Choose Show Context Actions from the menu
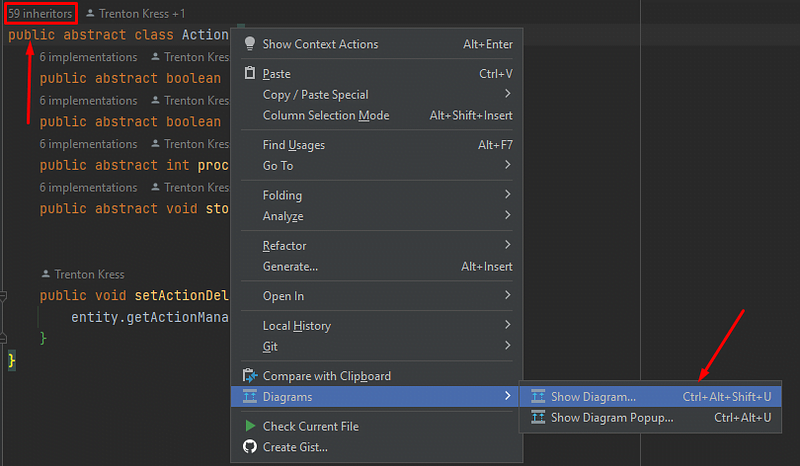The image size is (800, 466). pos(377,44)
